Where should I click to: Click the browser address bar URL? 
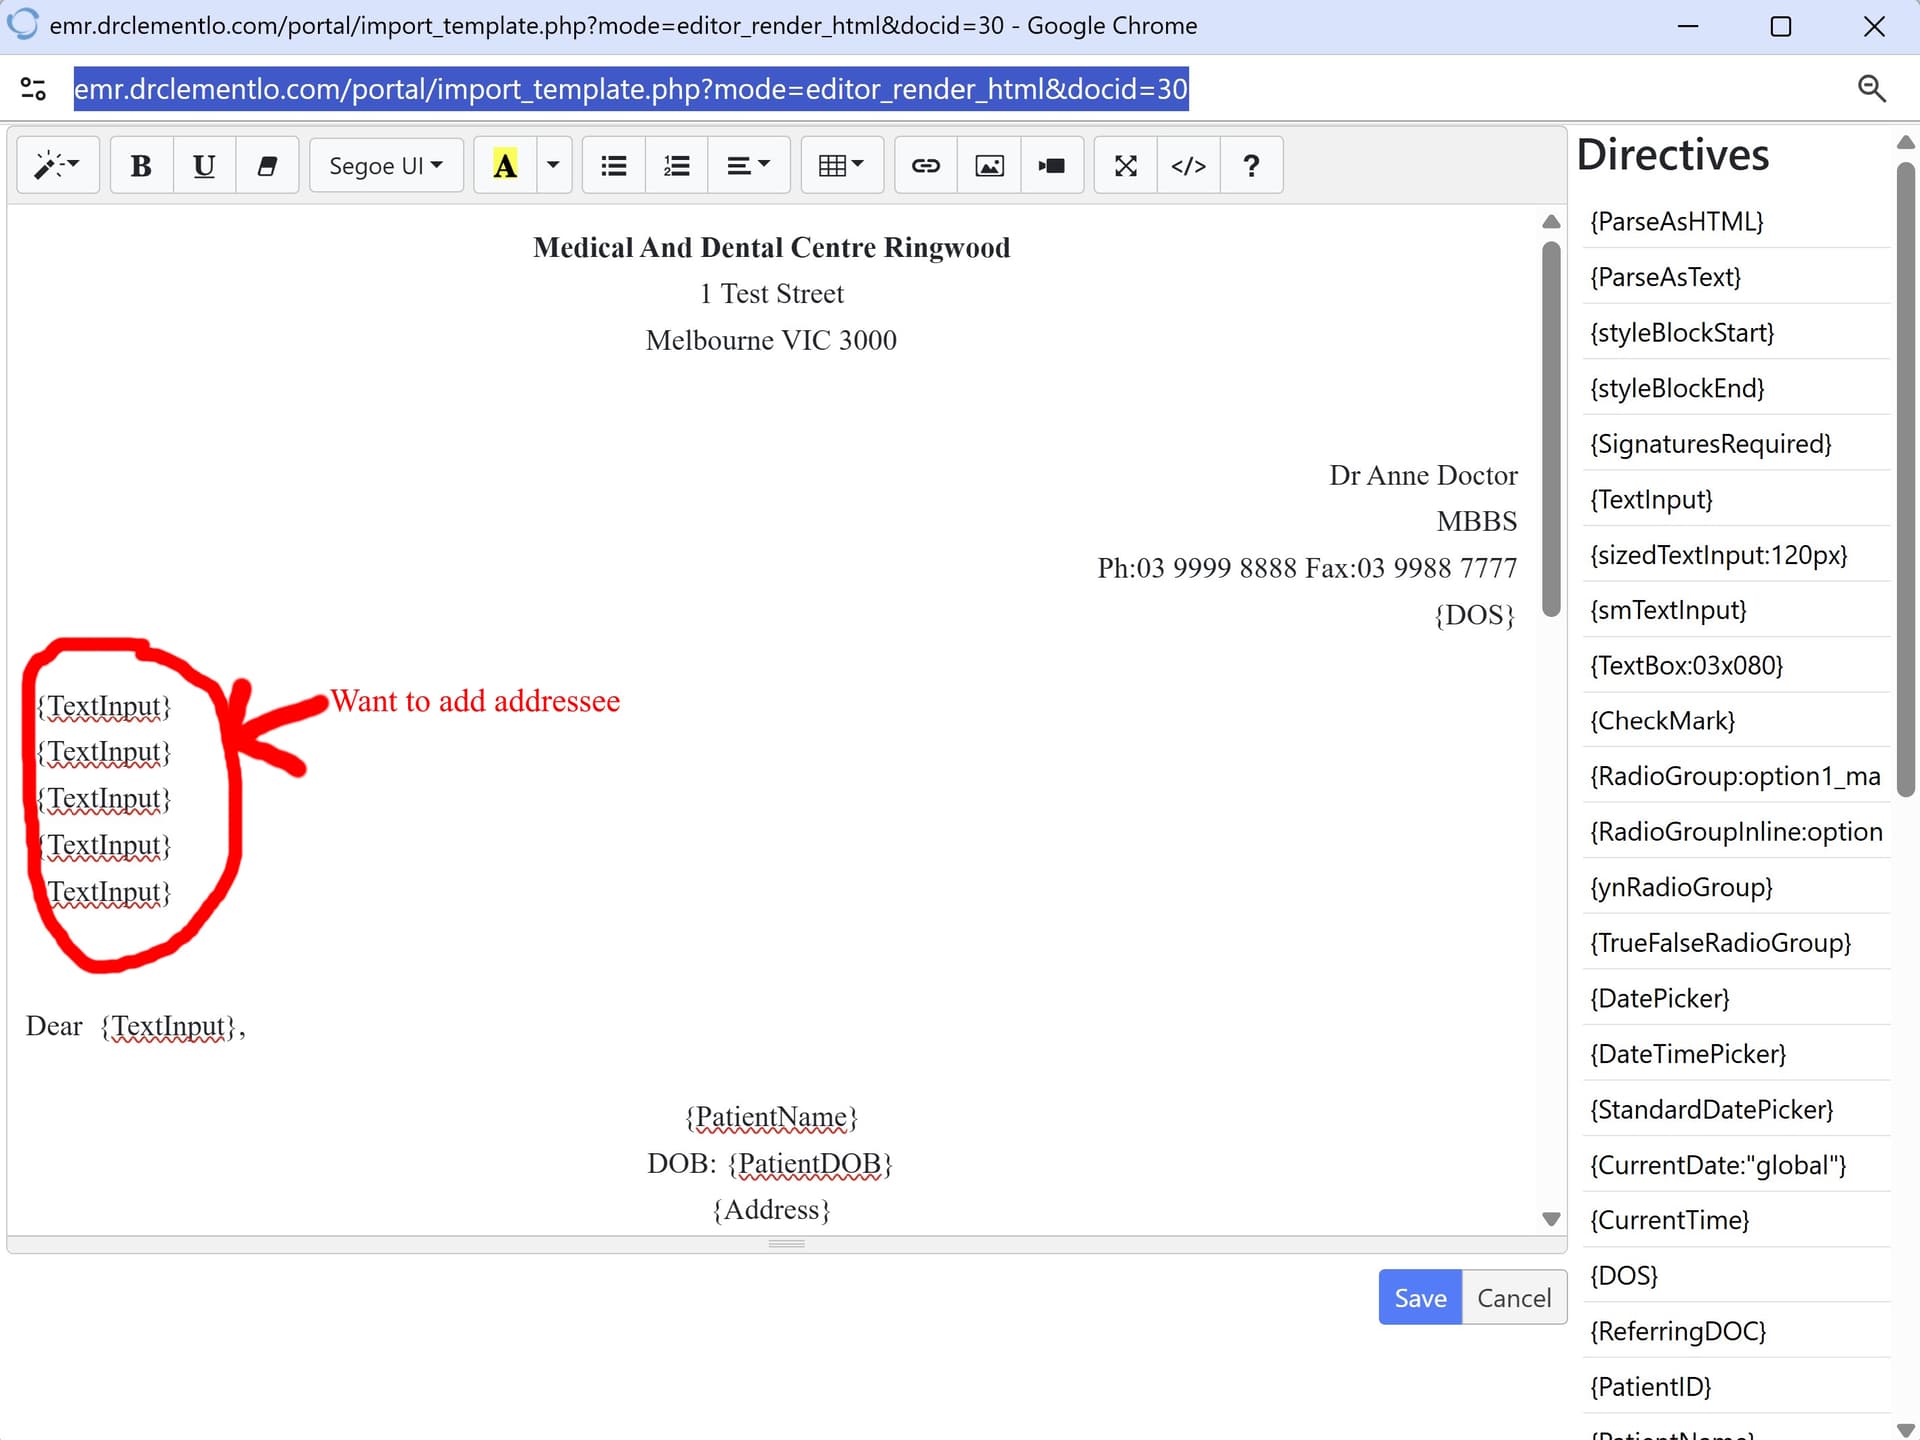coord(631,89)
